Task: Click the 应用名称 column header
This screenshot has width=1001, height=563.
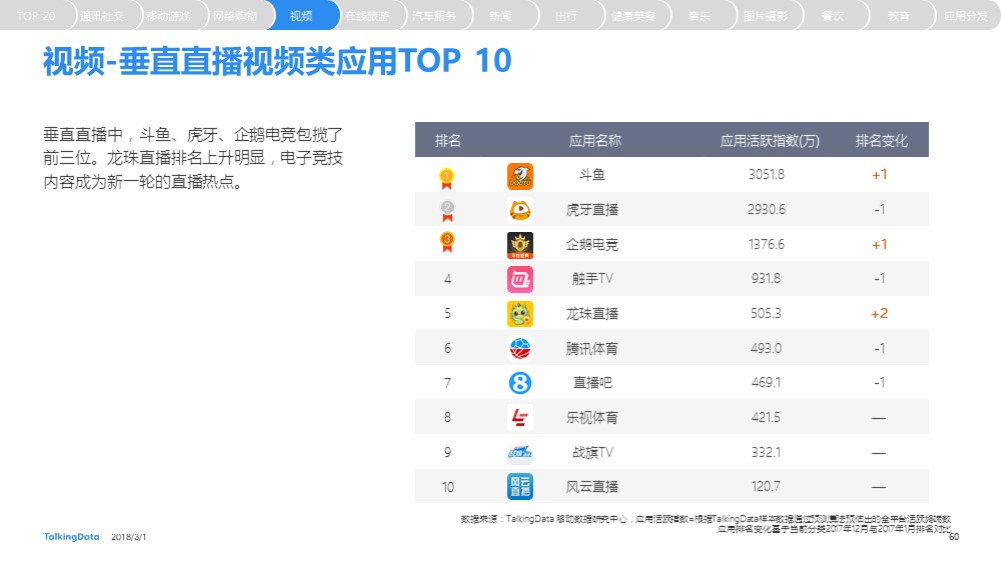Action: (595, 140)
